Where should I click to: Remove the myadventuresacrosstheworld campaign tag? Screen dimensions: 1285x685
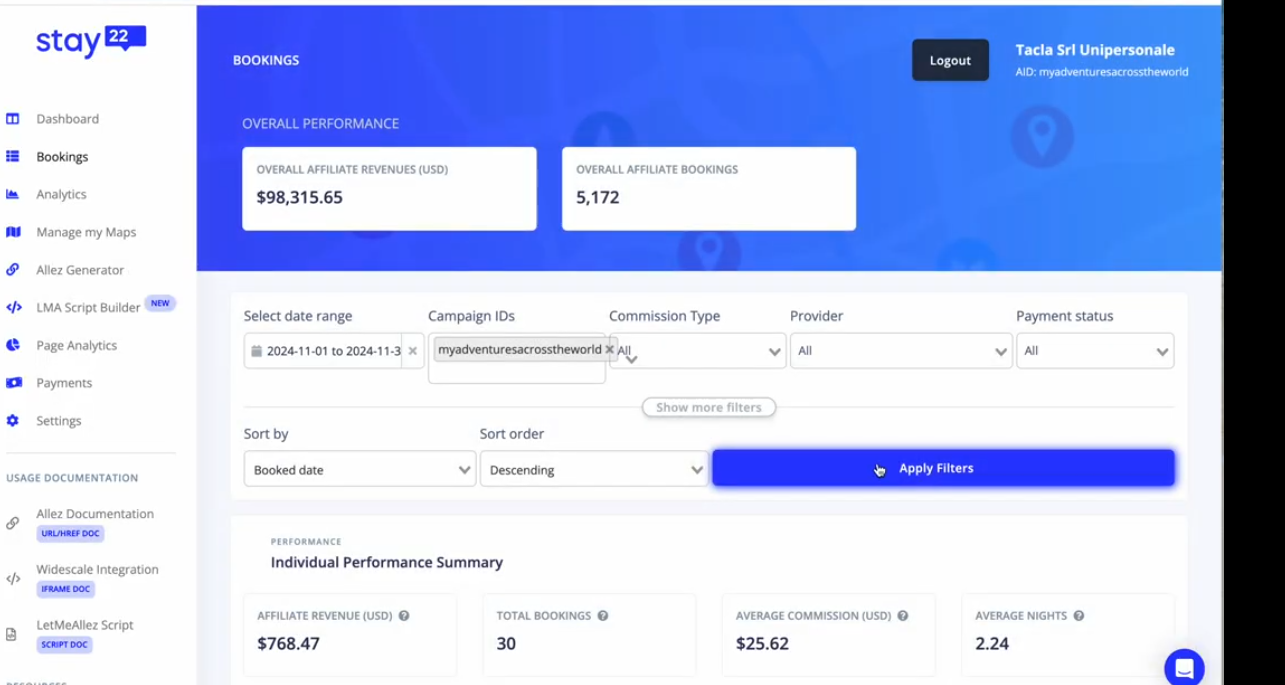coord(609,349)
